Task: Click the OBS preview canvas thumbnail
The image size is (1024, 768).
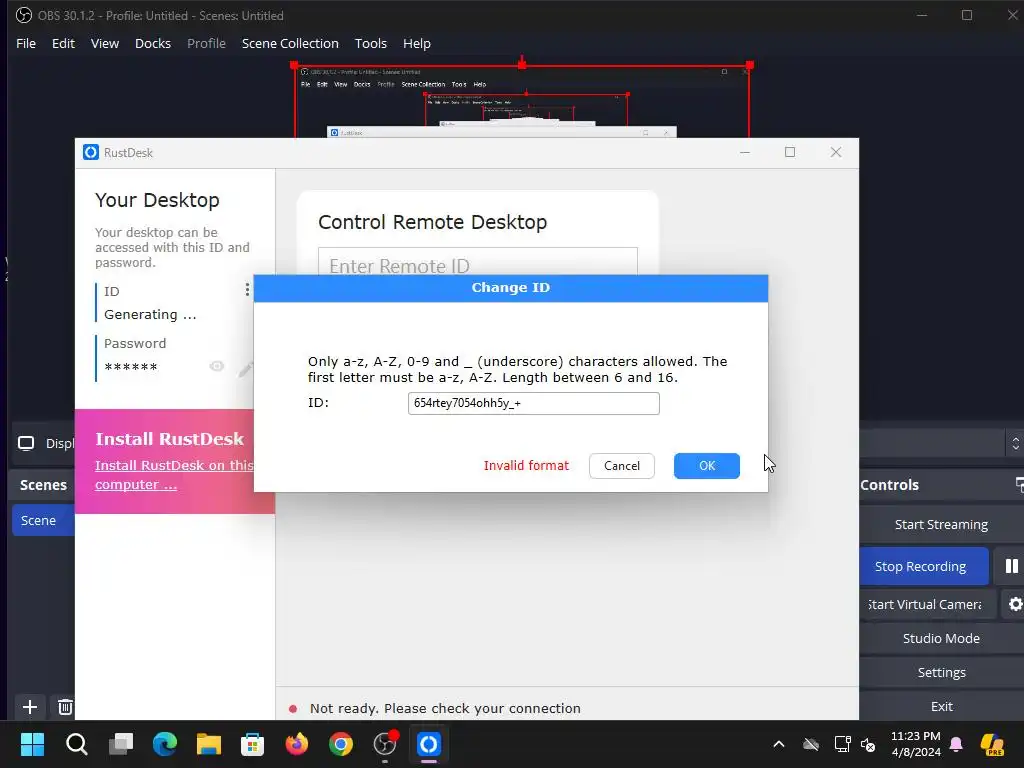Action: click(522, 100)
